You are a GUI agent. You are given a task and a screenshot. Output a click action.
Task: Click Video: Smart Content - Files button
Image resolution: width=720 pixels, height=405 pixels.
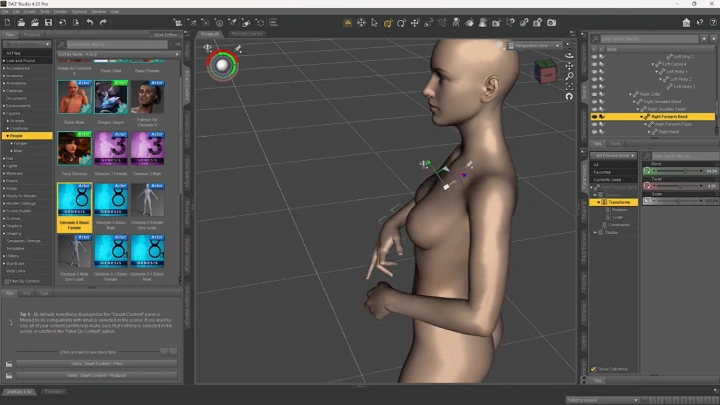click(97, 364)
